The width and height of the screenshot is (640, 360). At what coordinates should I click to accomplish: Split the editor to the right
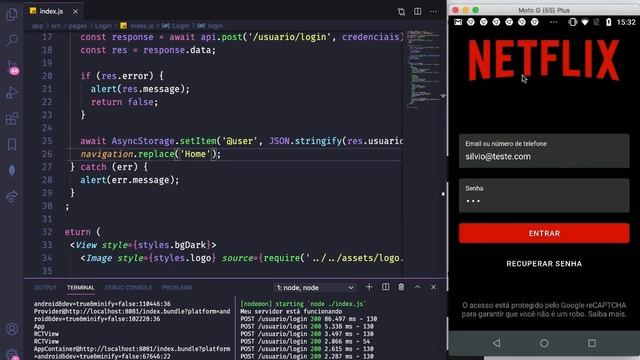click(x=418, y=11)
